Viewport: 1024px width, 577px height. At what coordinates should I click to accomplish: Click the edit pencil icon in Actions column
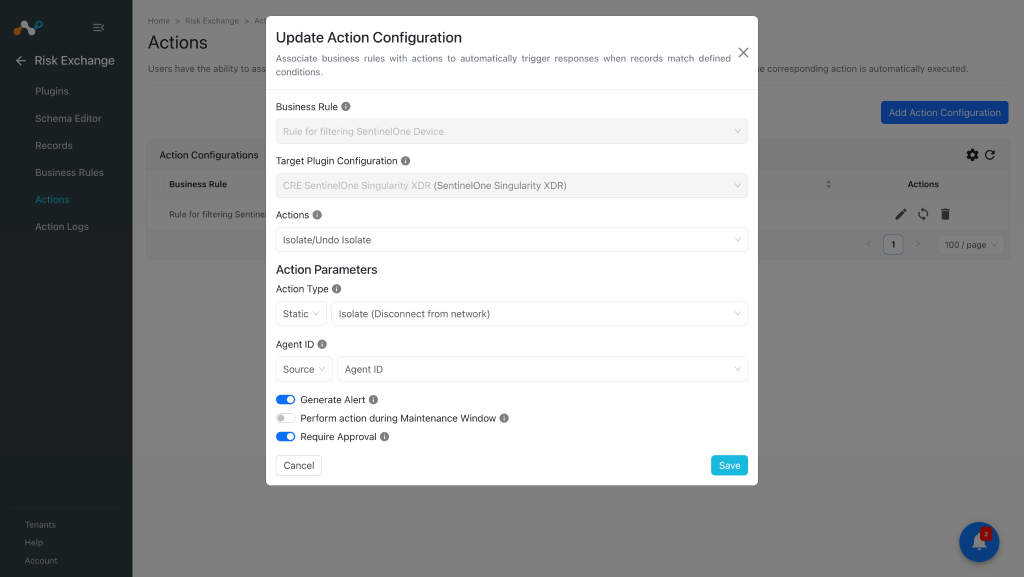[x=901, y=214]
